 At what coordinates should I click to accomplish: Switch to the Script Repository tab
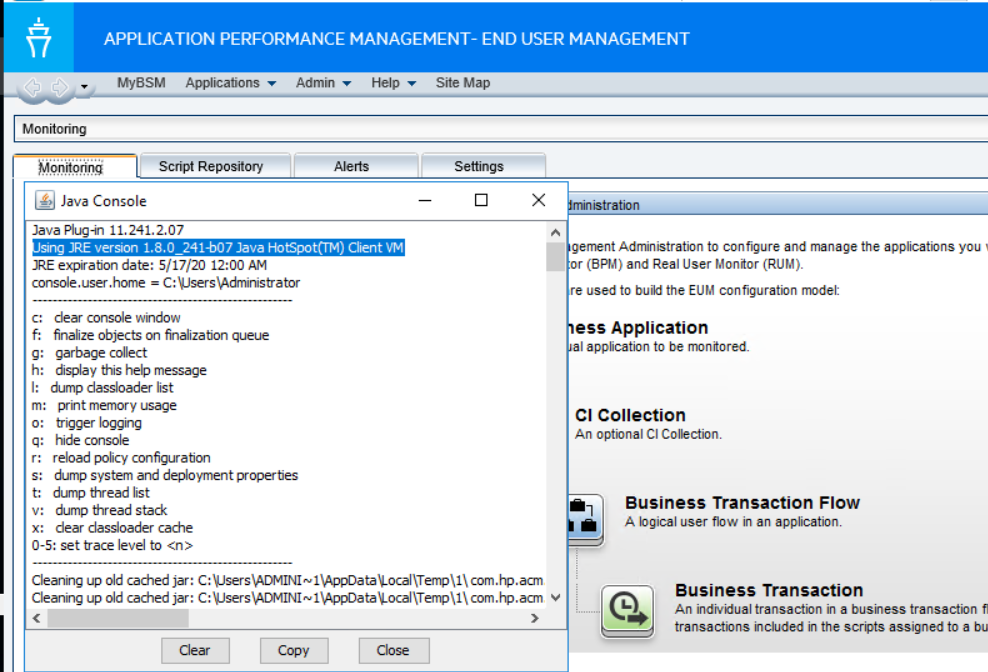pos(215,166)
